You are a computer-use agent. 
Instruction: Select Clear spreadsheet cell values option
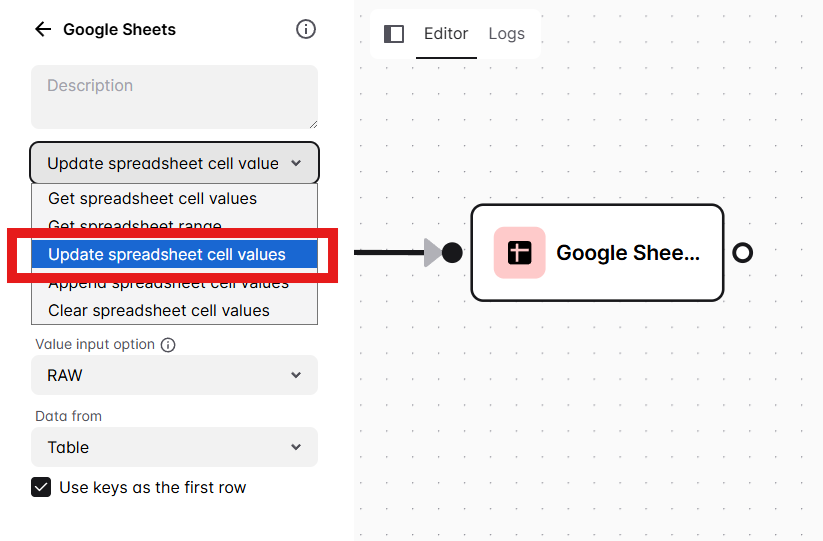[159, 310]
